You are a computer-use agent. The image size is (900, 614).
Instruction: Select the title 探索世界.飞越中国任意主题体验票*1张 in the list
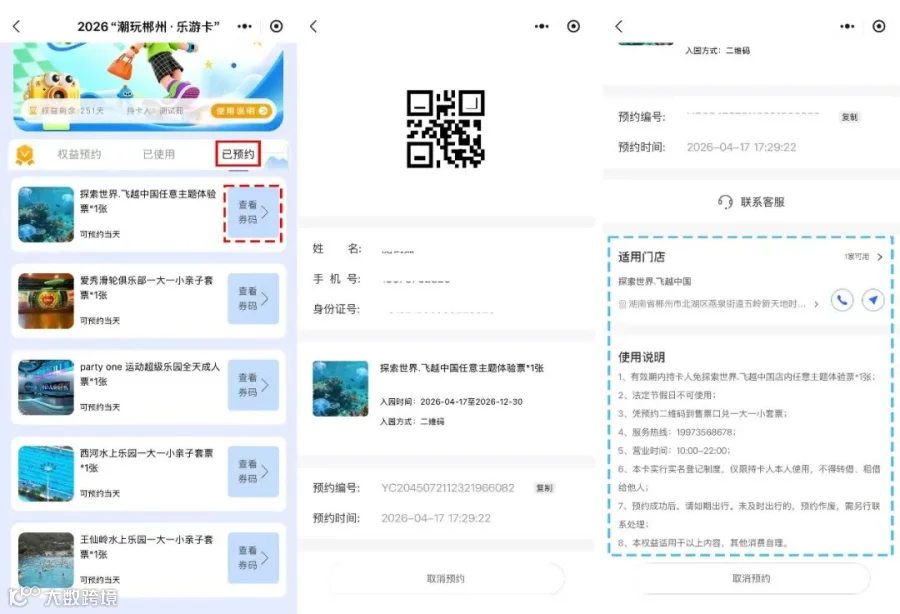(148, 201)
